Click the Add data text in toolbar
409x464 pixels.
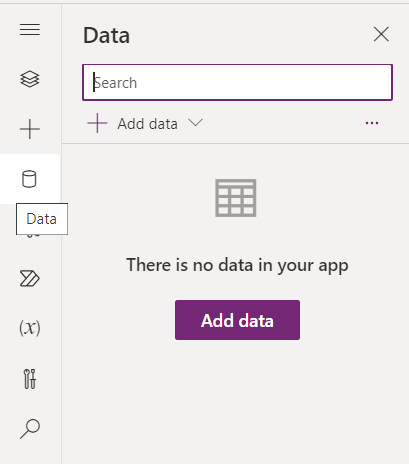click(147, 124)
